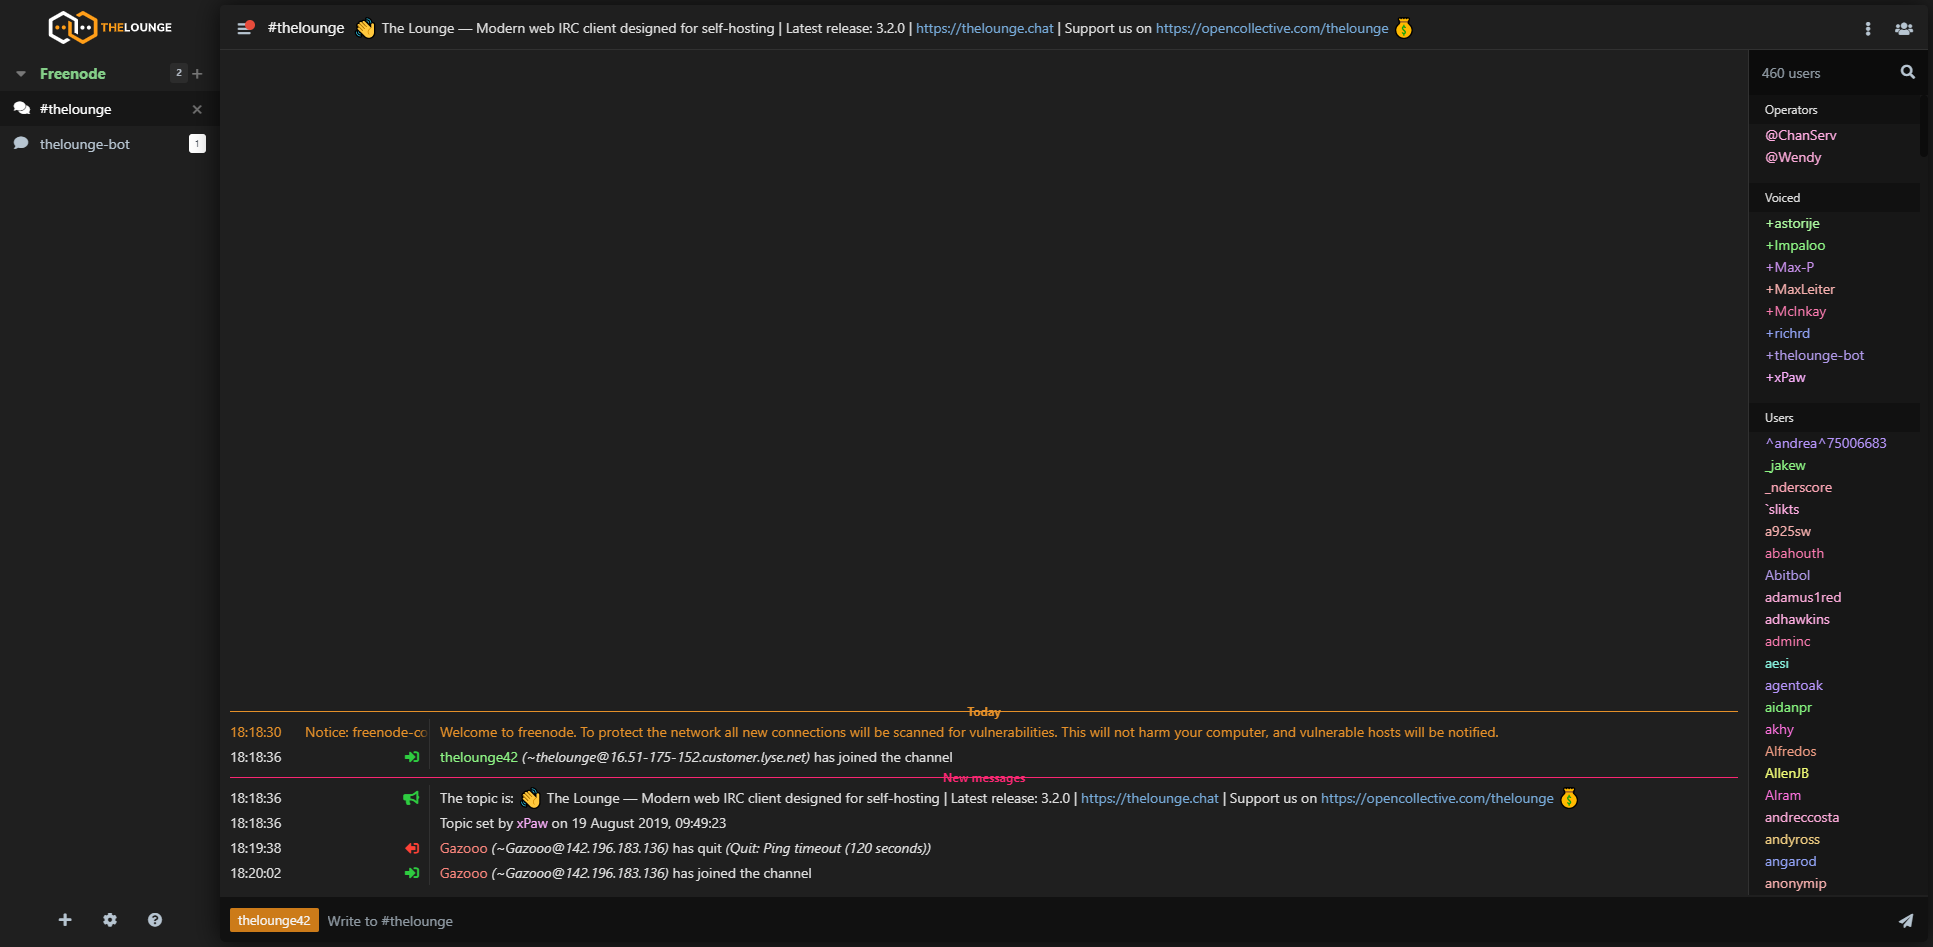Open opencollective link in channel topic message
This screenshot has width=1933, height=947.
click(1436, 798)
